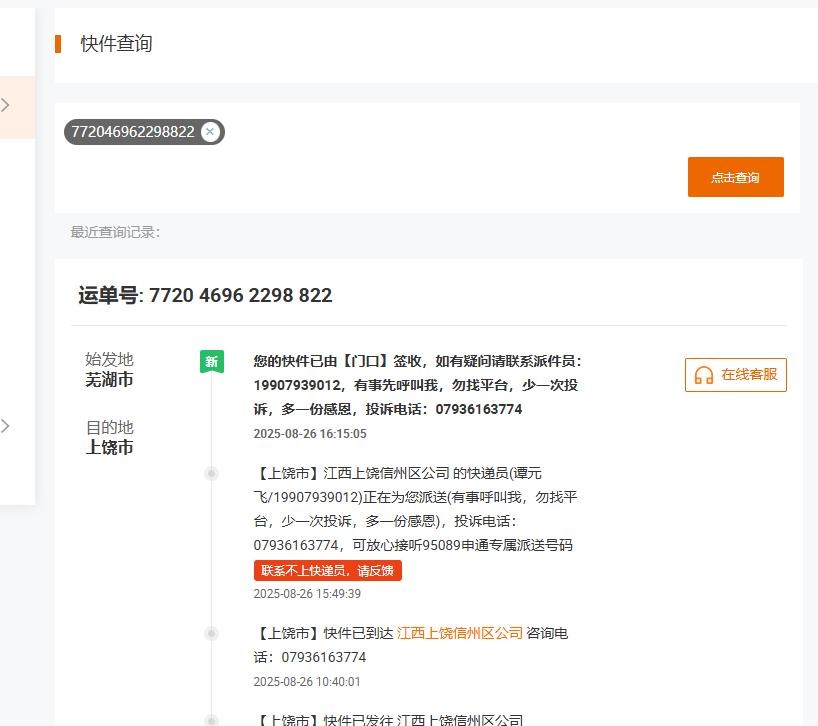Screen dimensions: 818x726
Task: Open 在线客服 online support
Action: point(736,374)
